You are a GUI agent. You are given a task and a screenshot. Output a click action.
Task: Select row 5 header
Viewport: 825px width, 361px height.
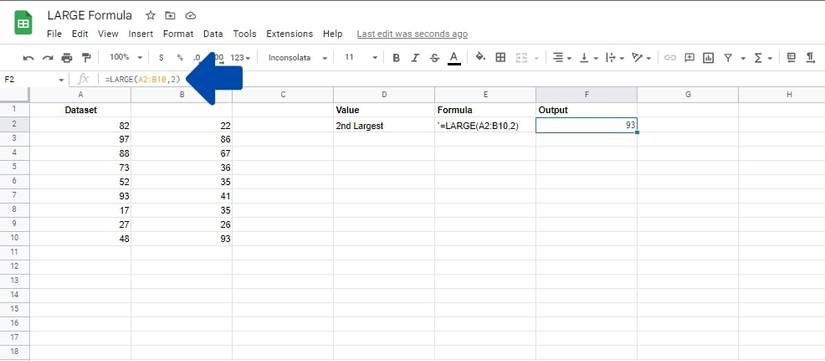[x=15, y=167]
